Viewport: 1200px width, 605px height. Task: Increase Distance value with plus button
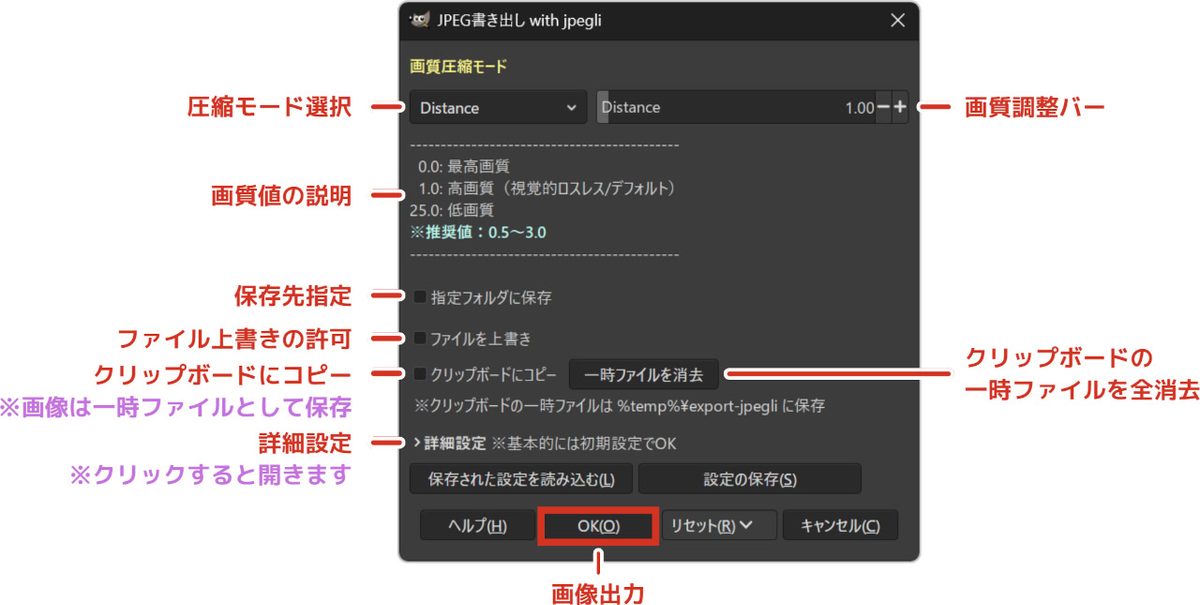[x=900, y=107]
